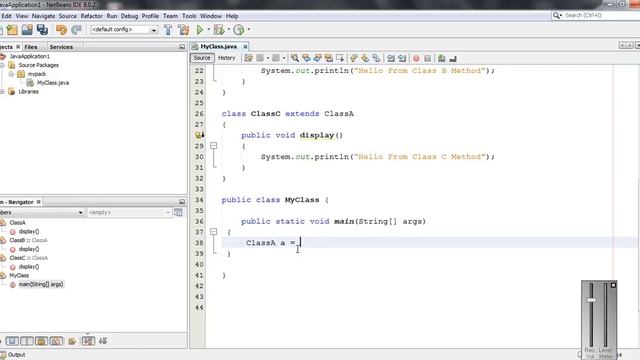640x360 pixels.
Task: Click the Find Previous Occurrence icon
Action: [x=306, y=58]
